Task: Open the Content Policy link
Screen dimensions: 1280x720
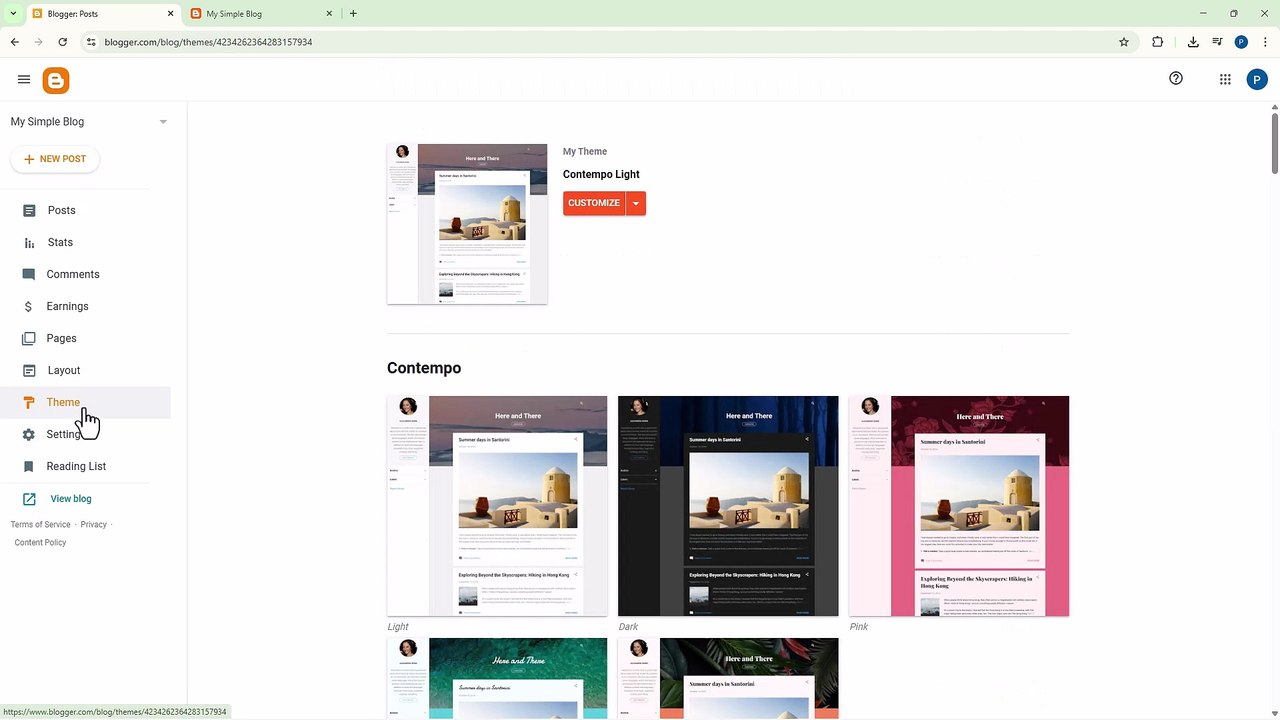Action: (40, 542)
